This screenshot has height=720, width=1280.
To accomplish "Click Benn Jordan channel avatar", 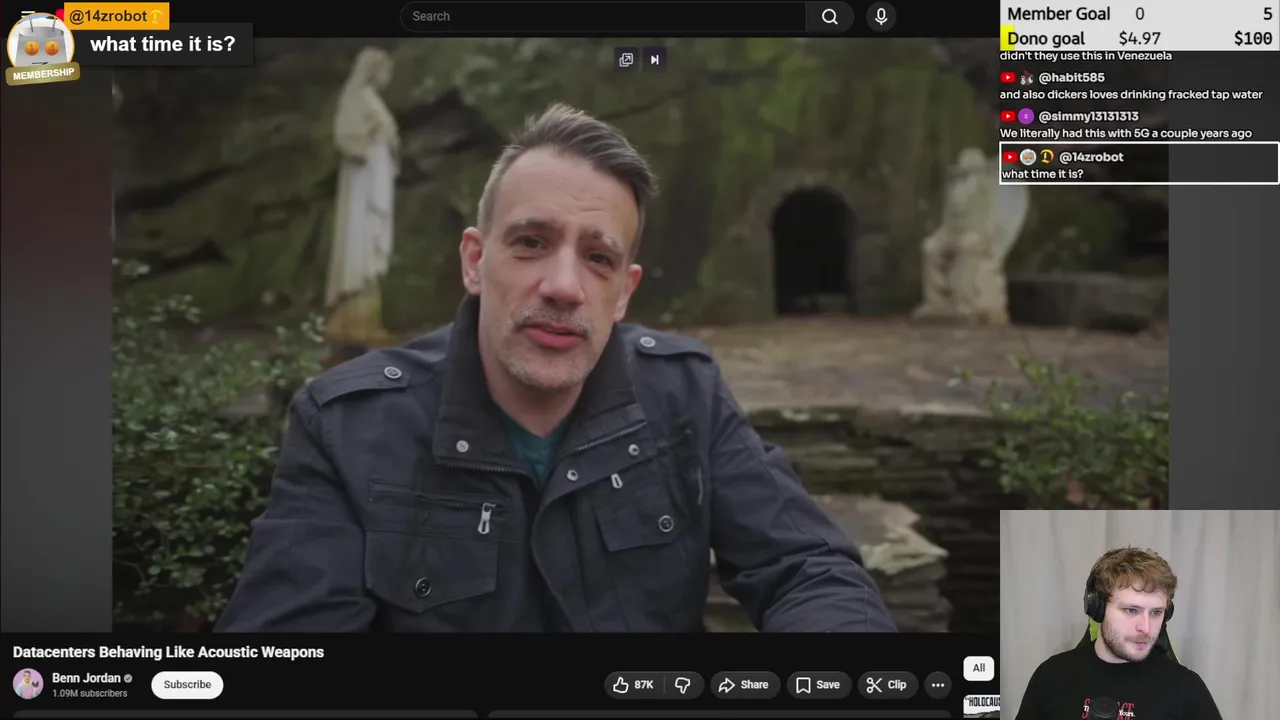I will tap(28, 685).
